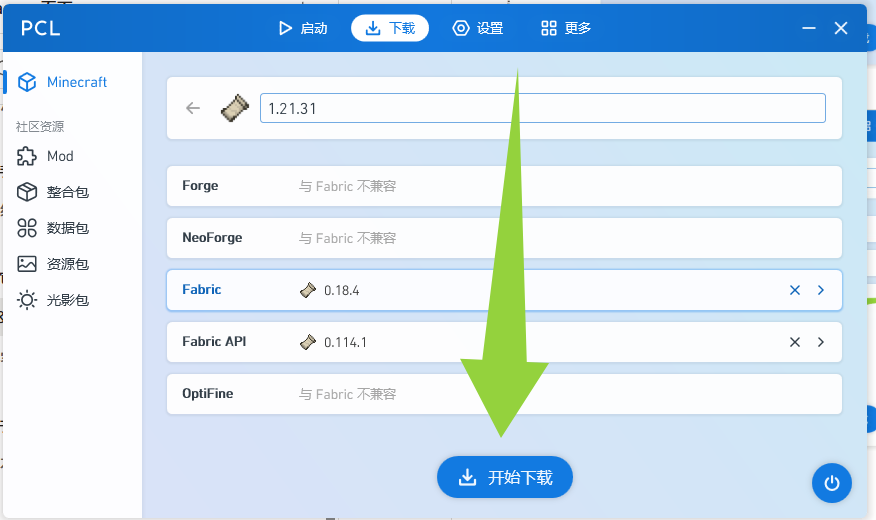Screen dimensions: 876x520
Task: Click the round power button icon
Action: pos(831,483)
